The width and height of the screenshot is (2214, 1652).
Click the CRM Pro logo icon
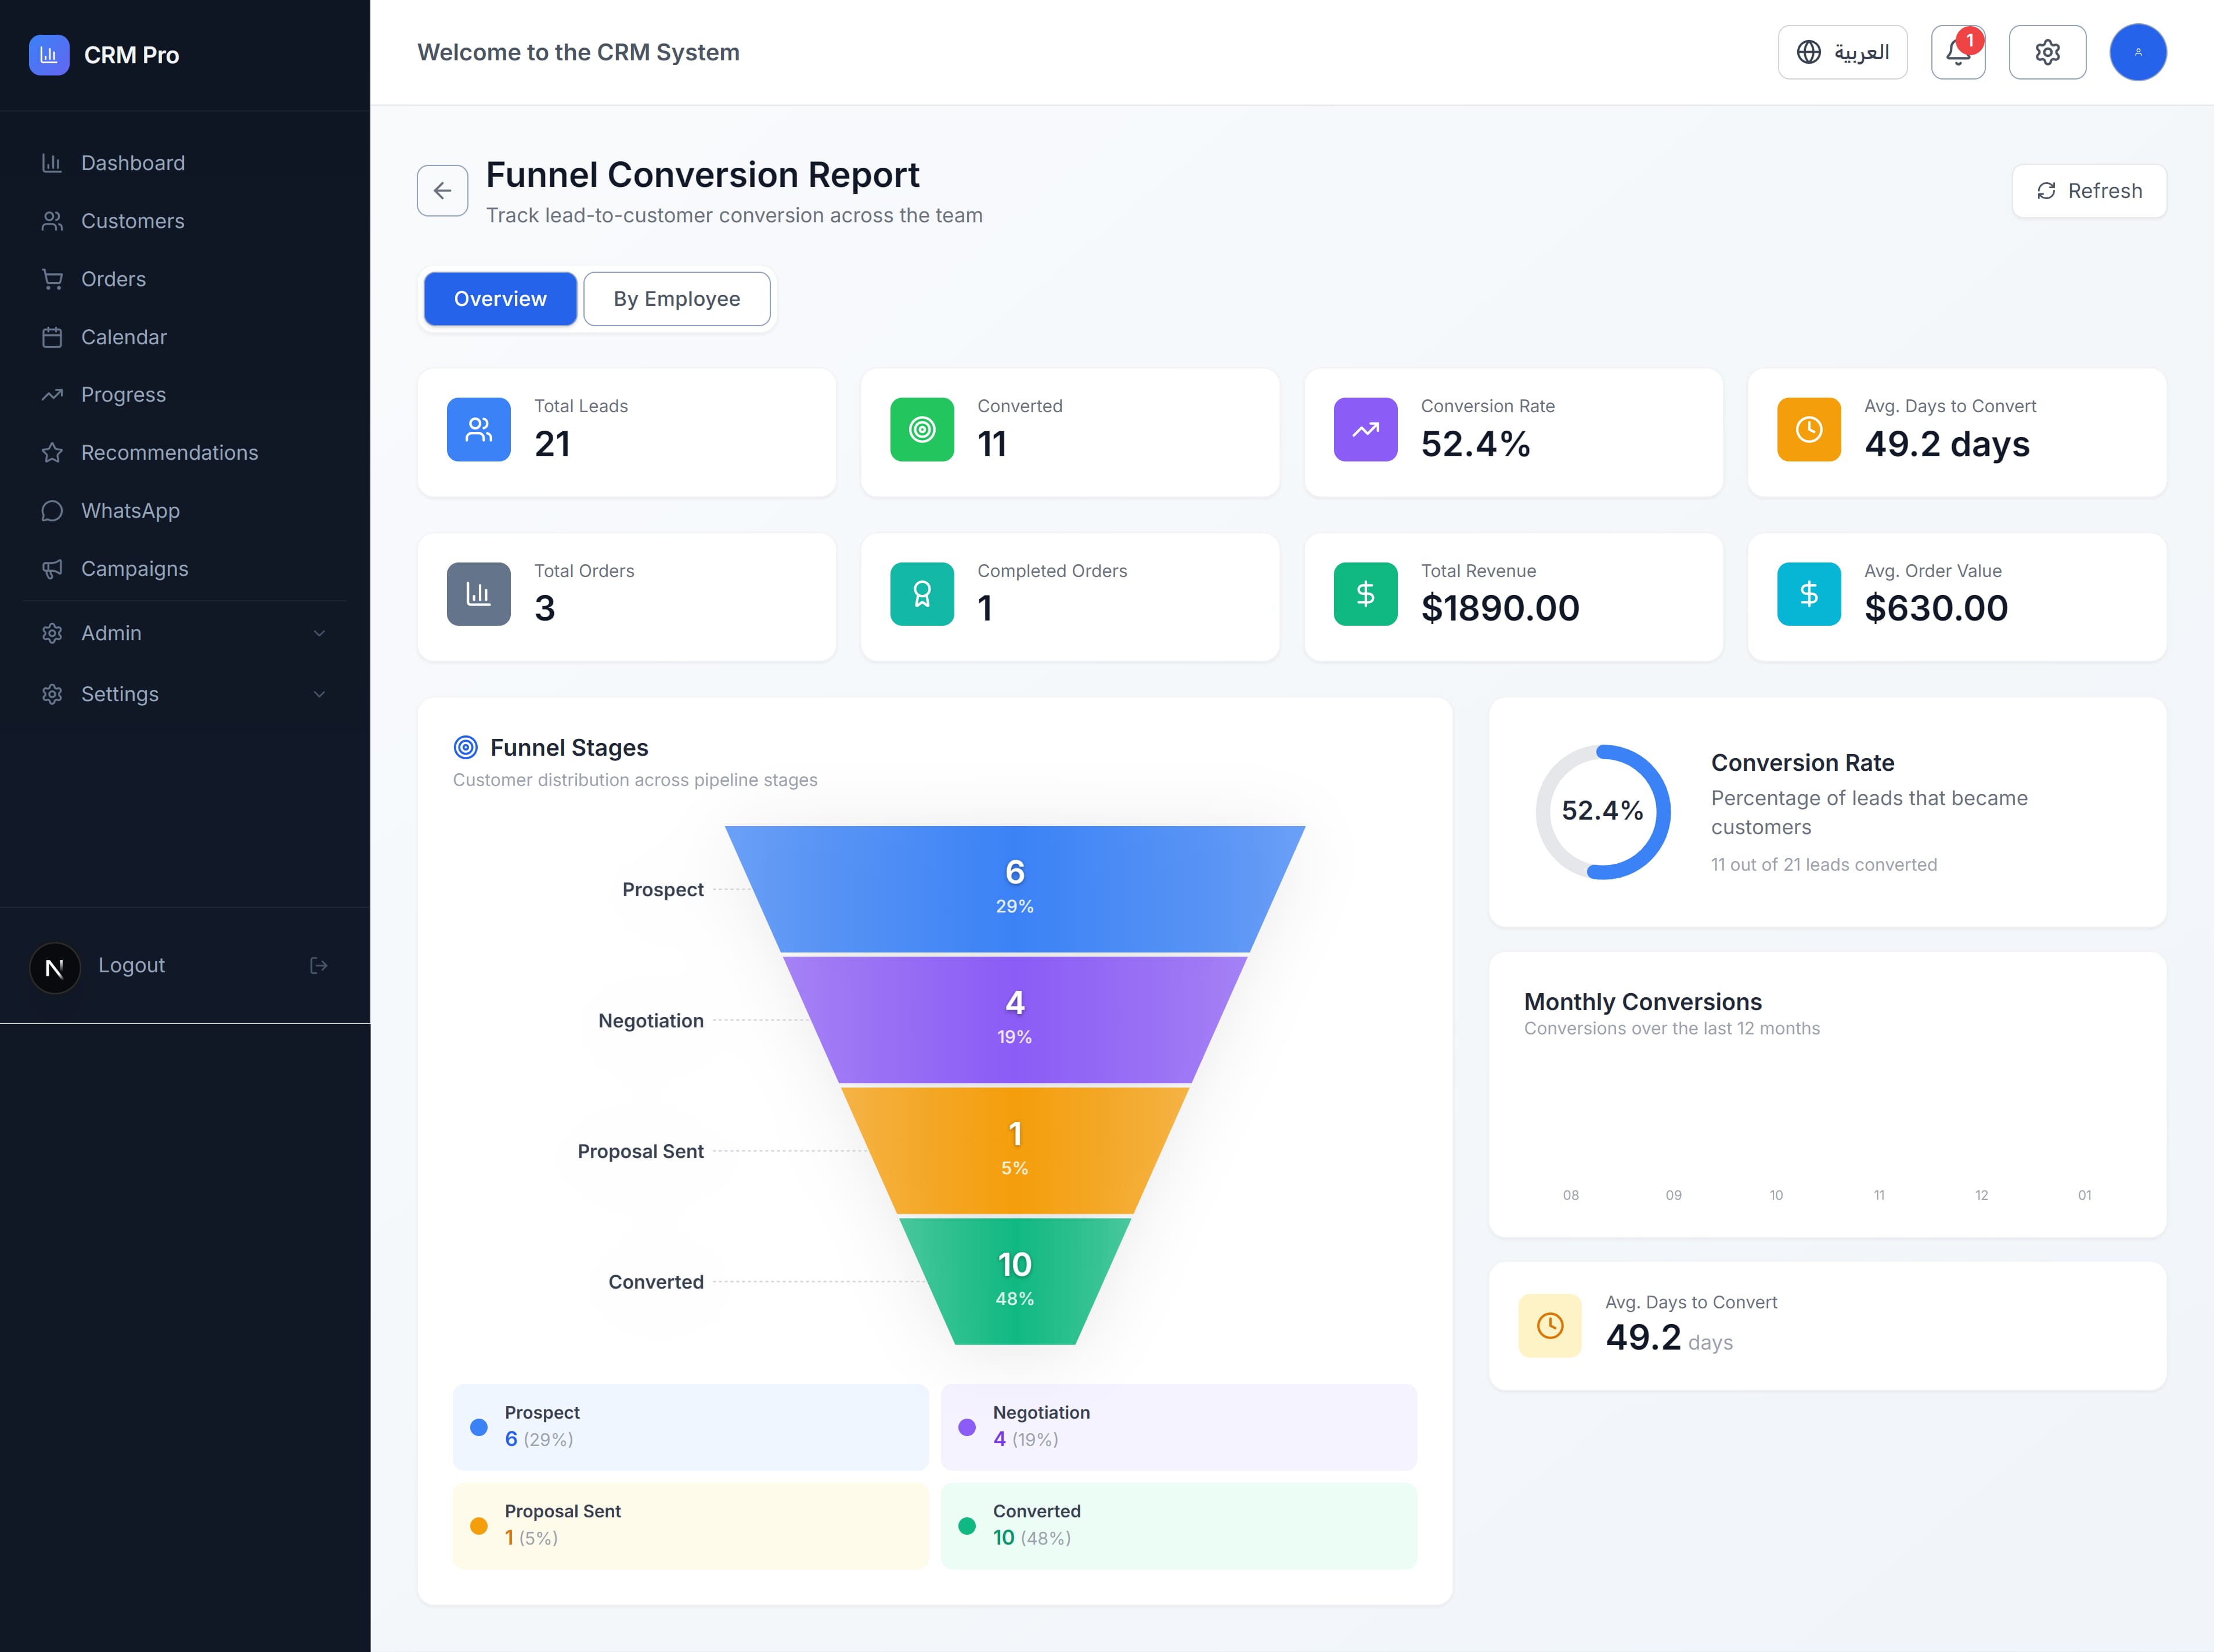49,55
